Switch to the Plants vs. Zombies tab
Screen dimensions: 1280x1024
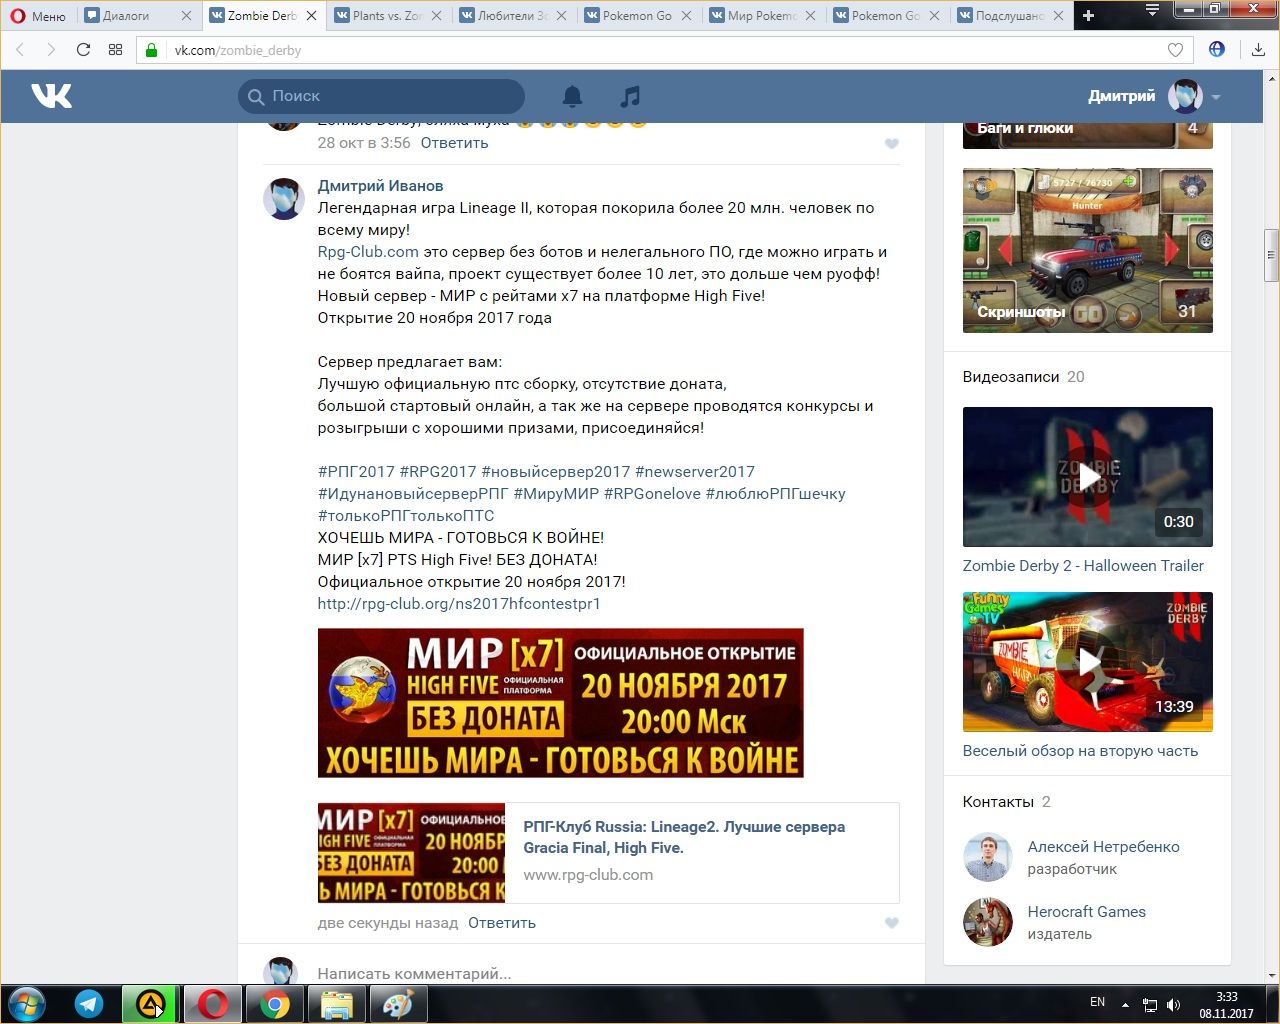click(x=386, y=16)
